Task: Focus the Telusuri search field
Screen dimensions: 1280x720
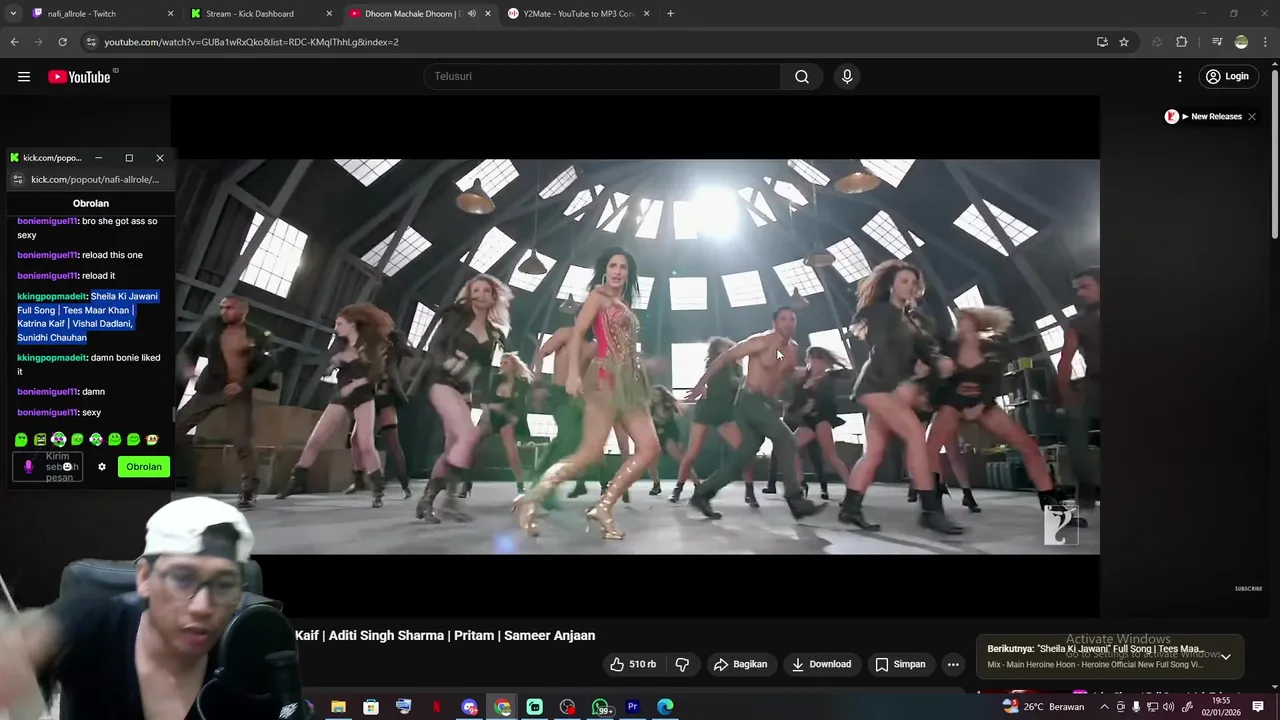Action: (602, 77)
